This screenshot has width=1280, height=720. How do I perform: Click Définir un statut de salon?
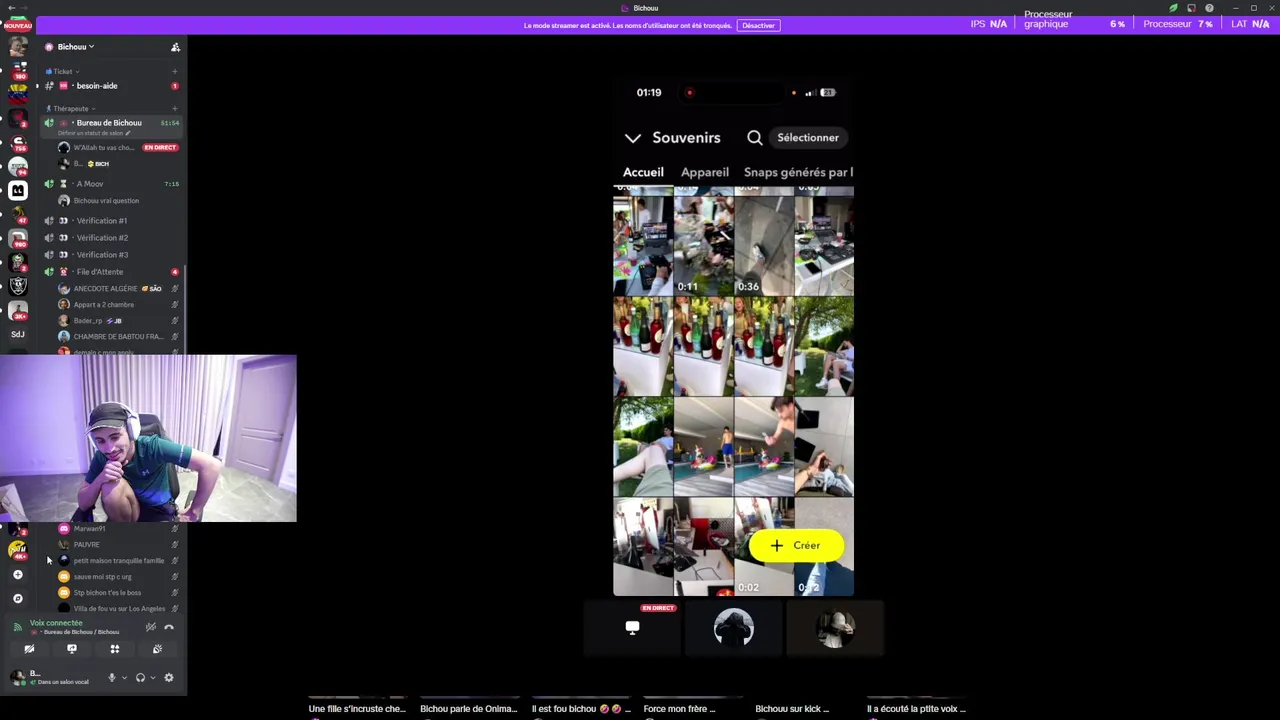[x=94, y=133]
